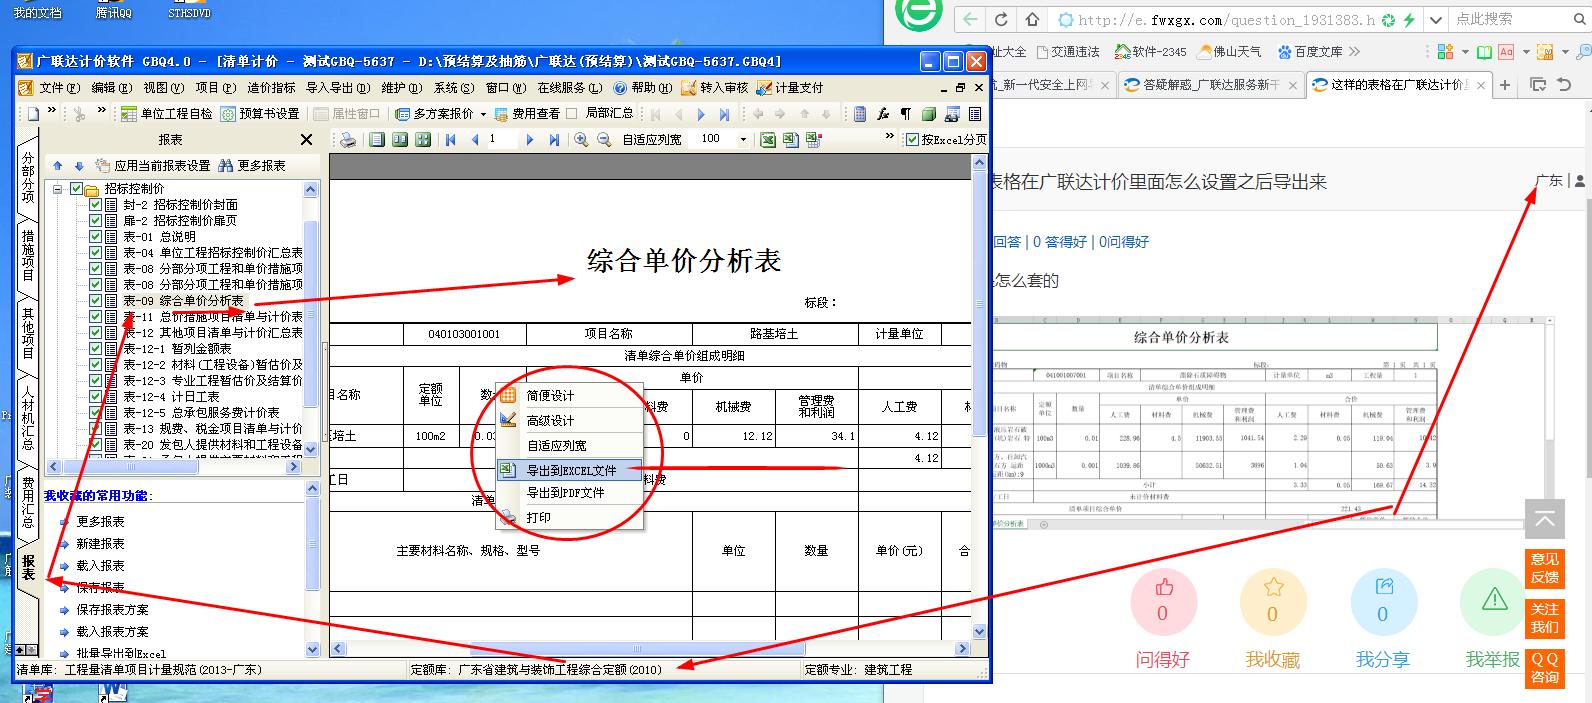The height and width of the screenshot is (703, 1592).
Task: Choose 导出到PDF文件 in context menu
Action: pos(570,493)
